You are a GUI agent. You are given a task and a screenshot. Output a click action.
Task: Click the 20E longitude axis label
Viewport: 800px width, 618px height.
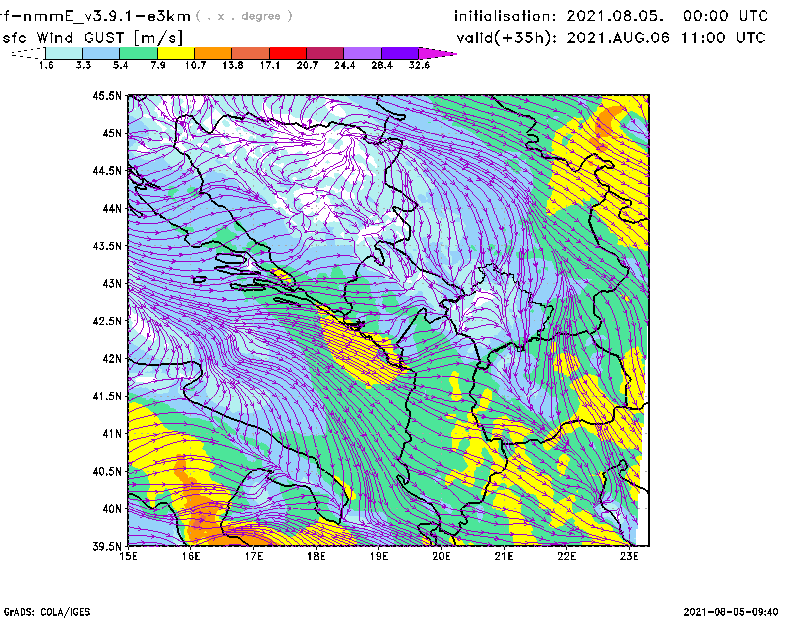pos(441,556)
